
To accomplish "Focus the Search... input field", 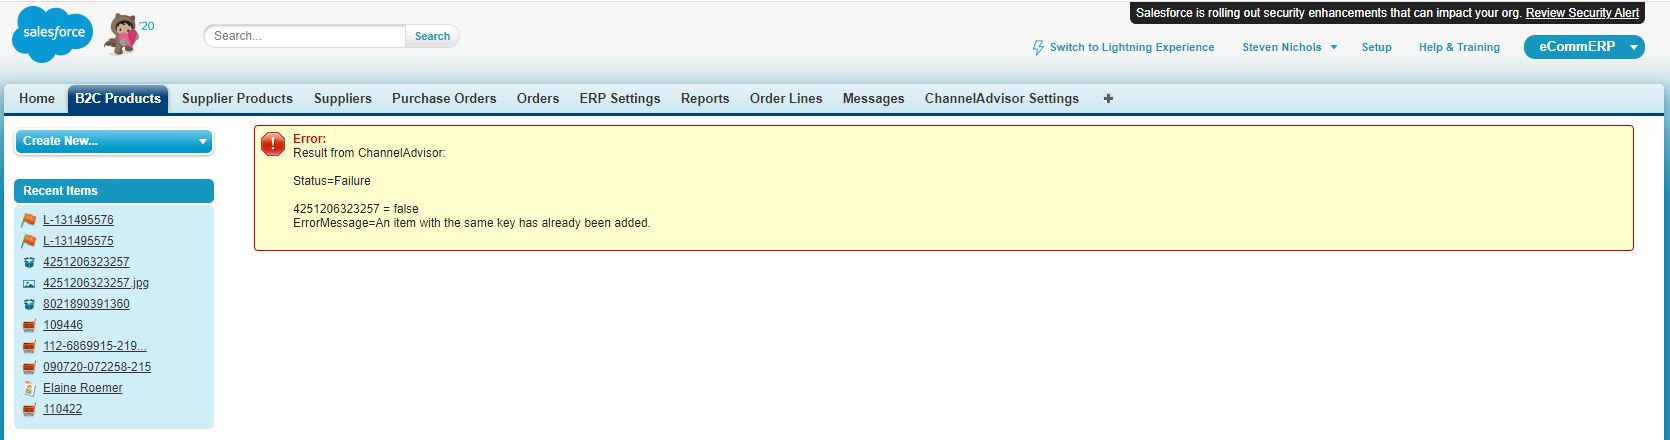I will [x=305, y=36].
